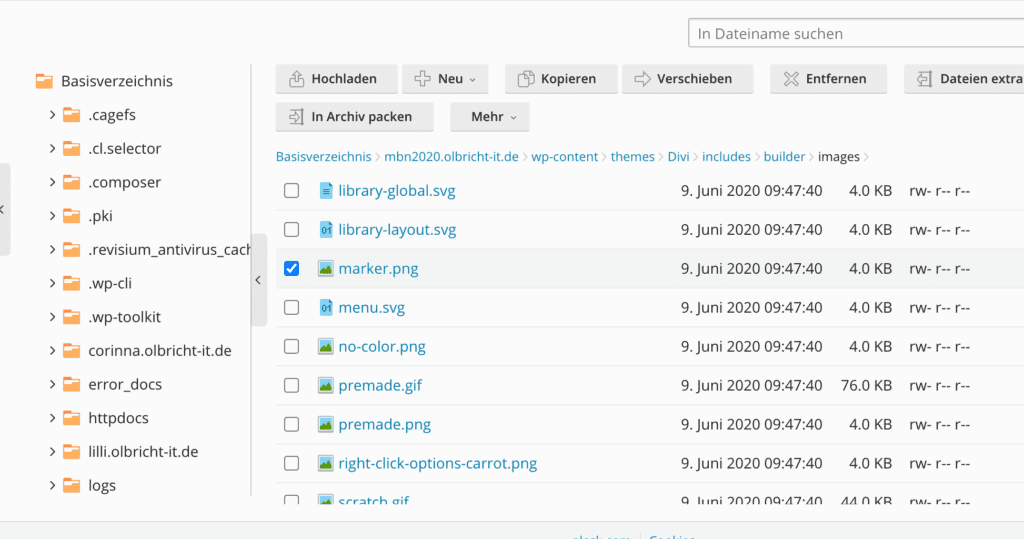Click the Kopieren copy icon
The width and height of the screenshot is (1024, 539).
(526, 79)
